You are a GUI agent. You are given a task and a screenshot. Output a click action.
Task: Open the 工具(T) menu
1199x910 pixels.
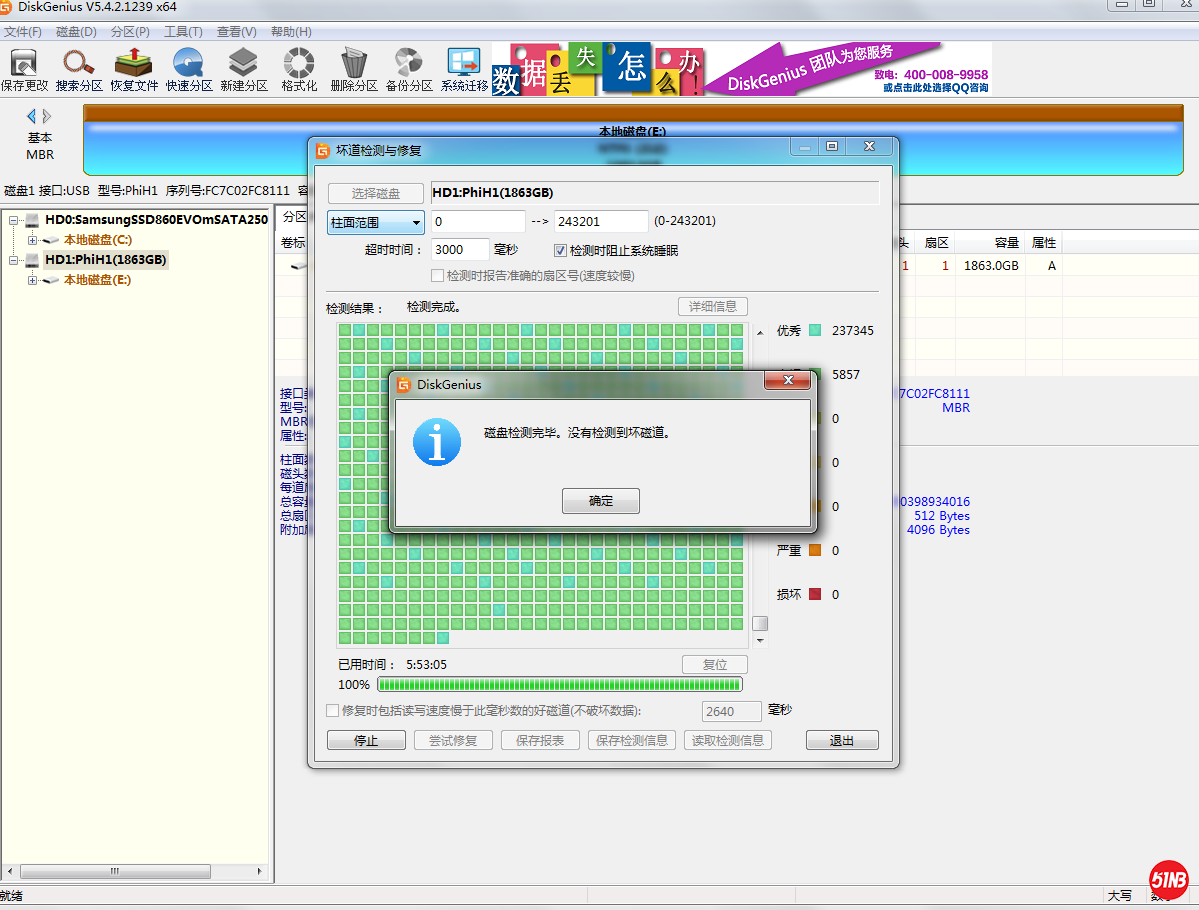(x=183, y=32)
